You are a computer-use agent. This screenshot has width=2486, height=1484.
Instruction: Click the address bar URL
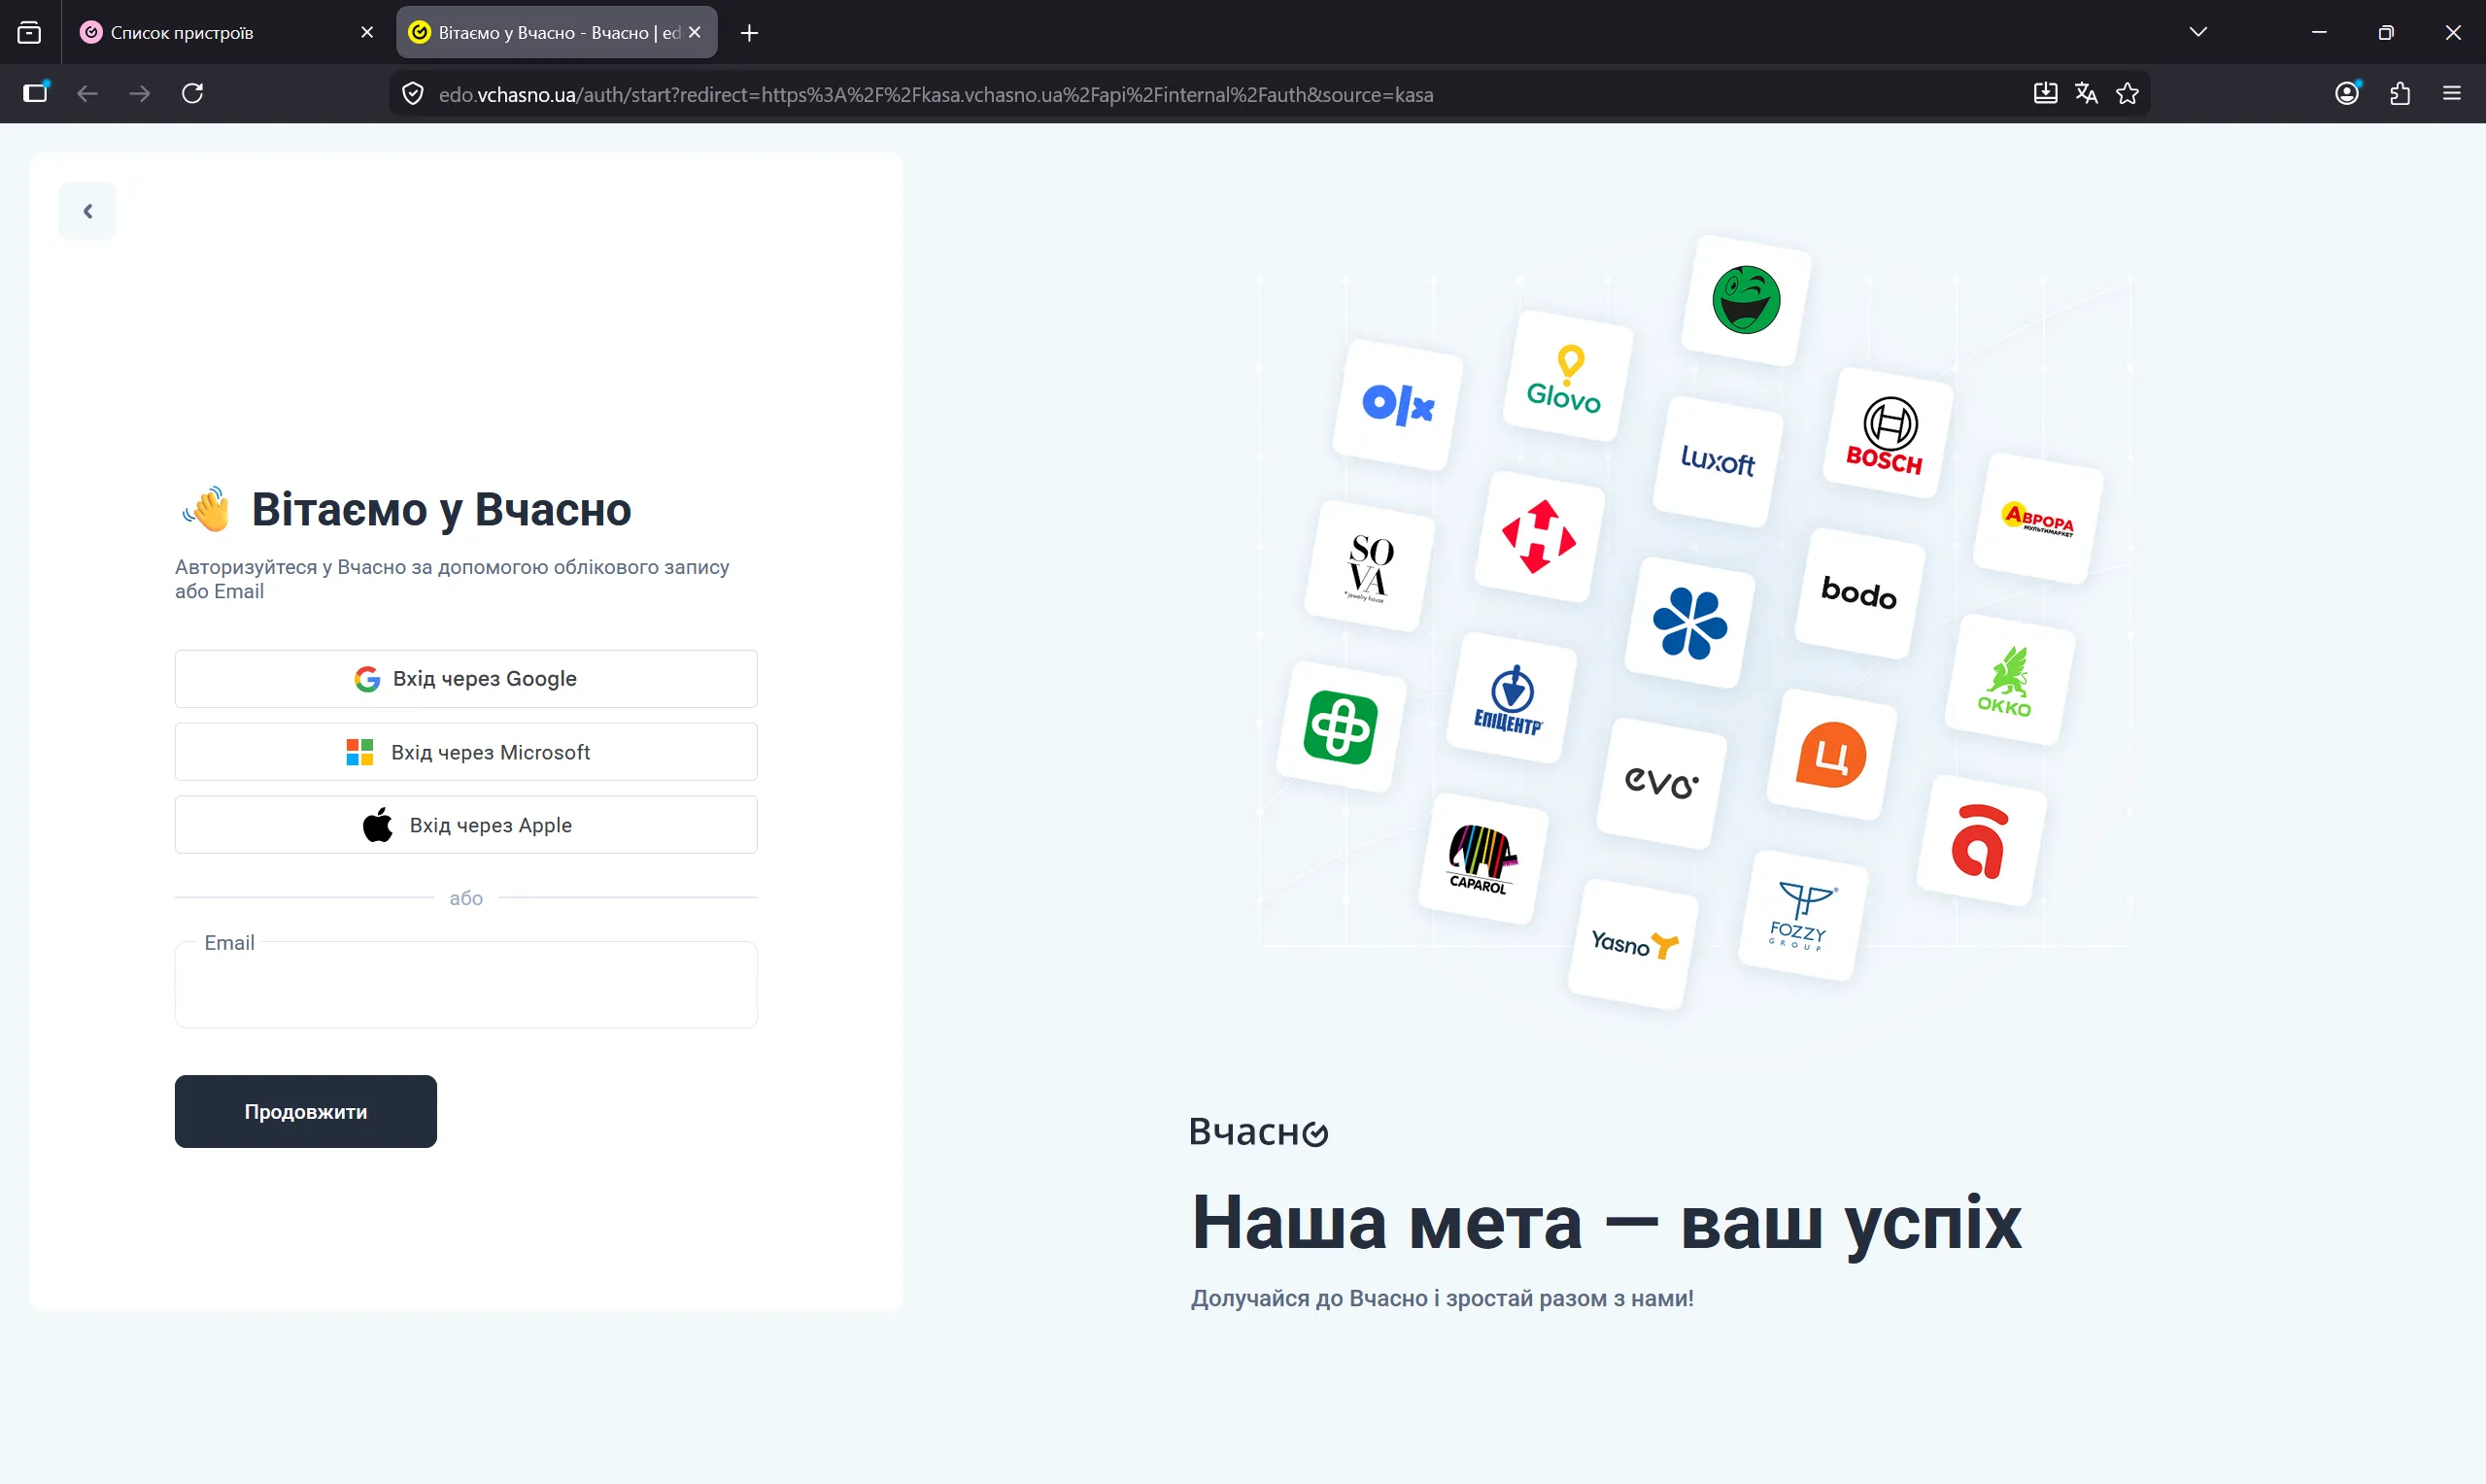pyautogui.click(x=936, y=94)
